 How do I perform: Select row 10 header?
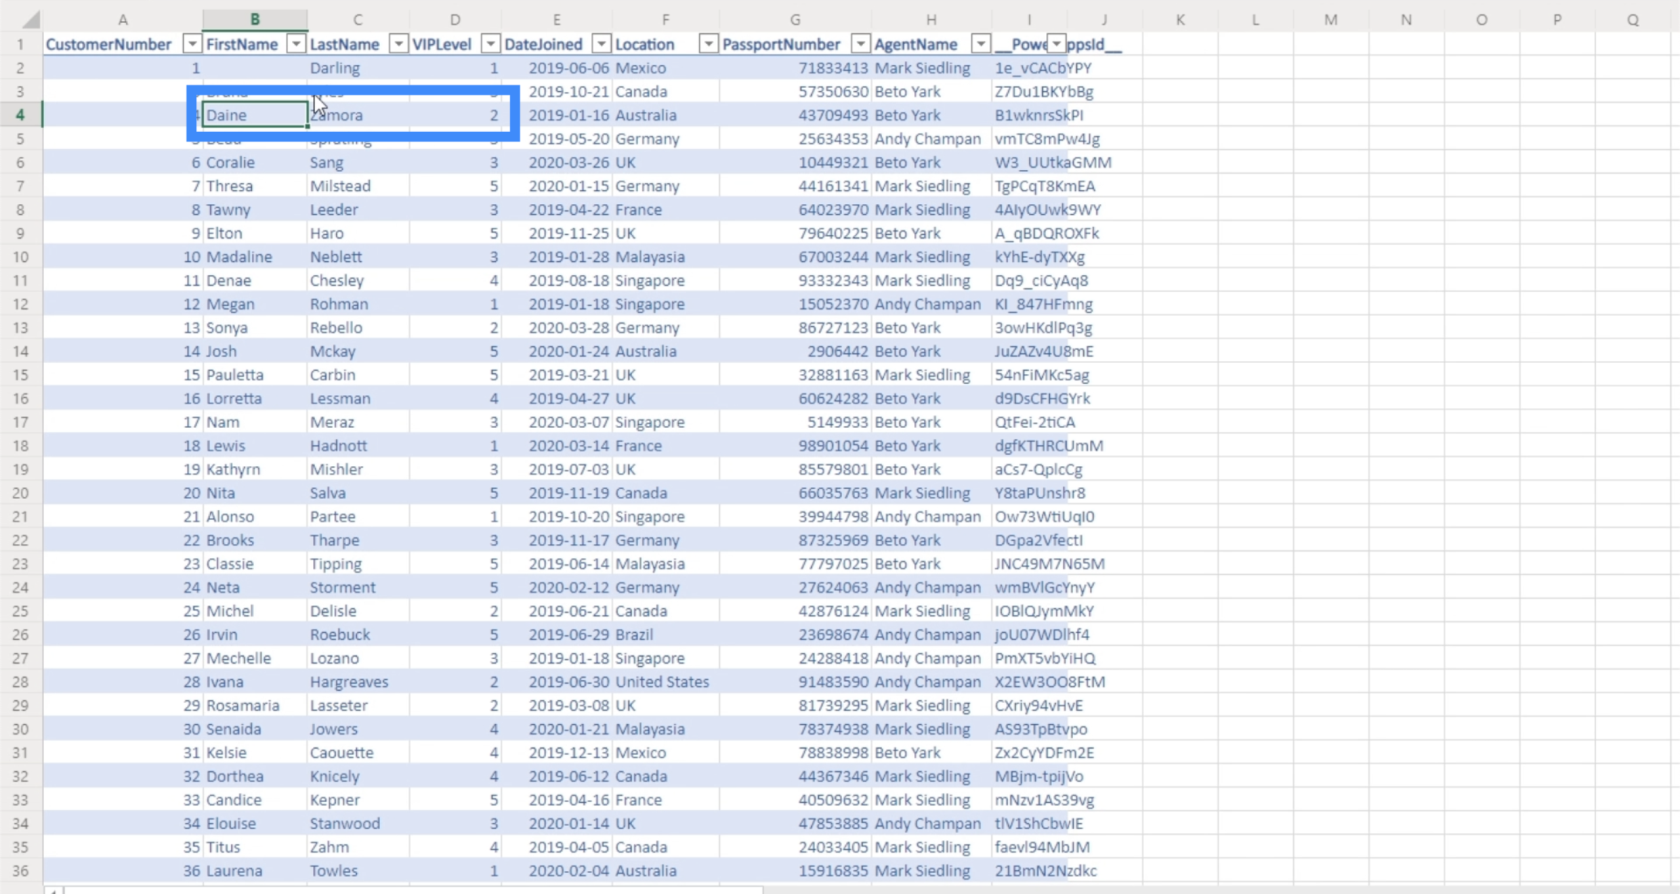20,257
